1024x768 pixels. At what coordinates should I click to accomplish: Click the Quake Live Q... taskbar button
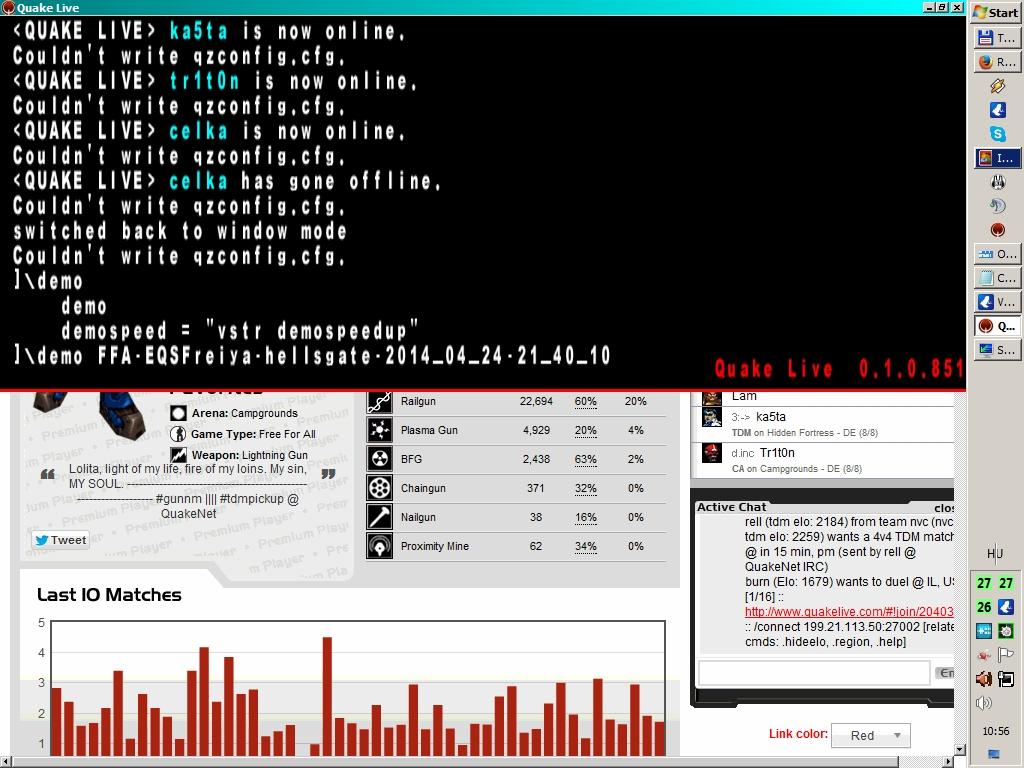click(997, 326)
